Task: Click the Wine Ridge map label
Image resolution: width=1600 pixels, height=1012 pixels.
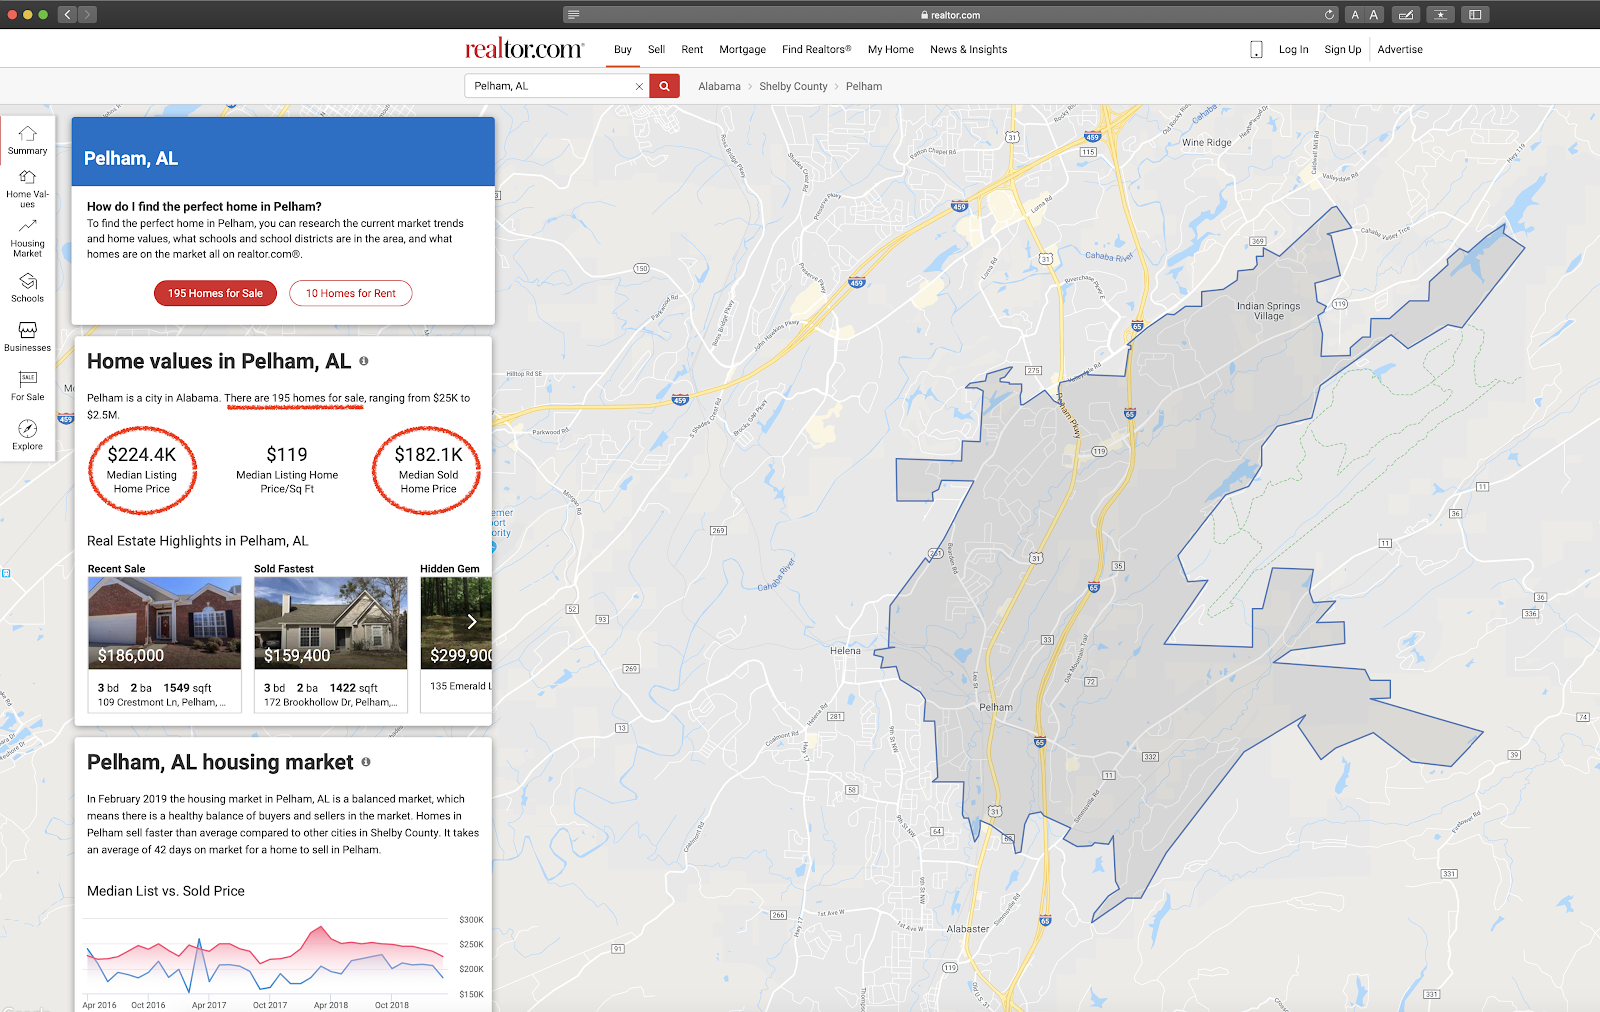Action: (1207, 143)
